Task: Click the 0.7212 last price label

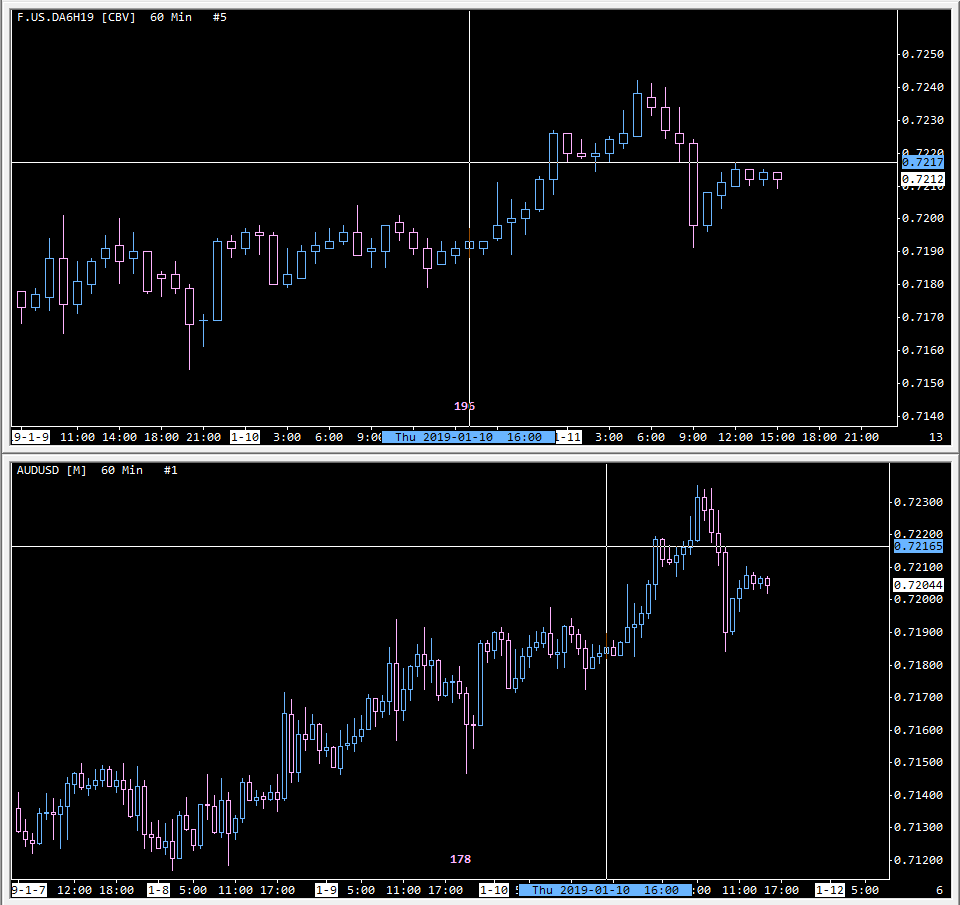Action: pos(923,179)
